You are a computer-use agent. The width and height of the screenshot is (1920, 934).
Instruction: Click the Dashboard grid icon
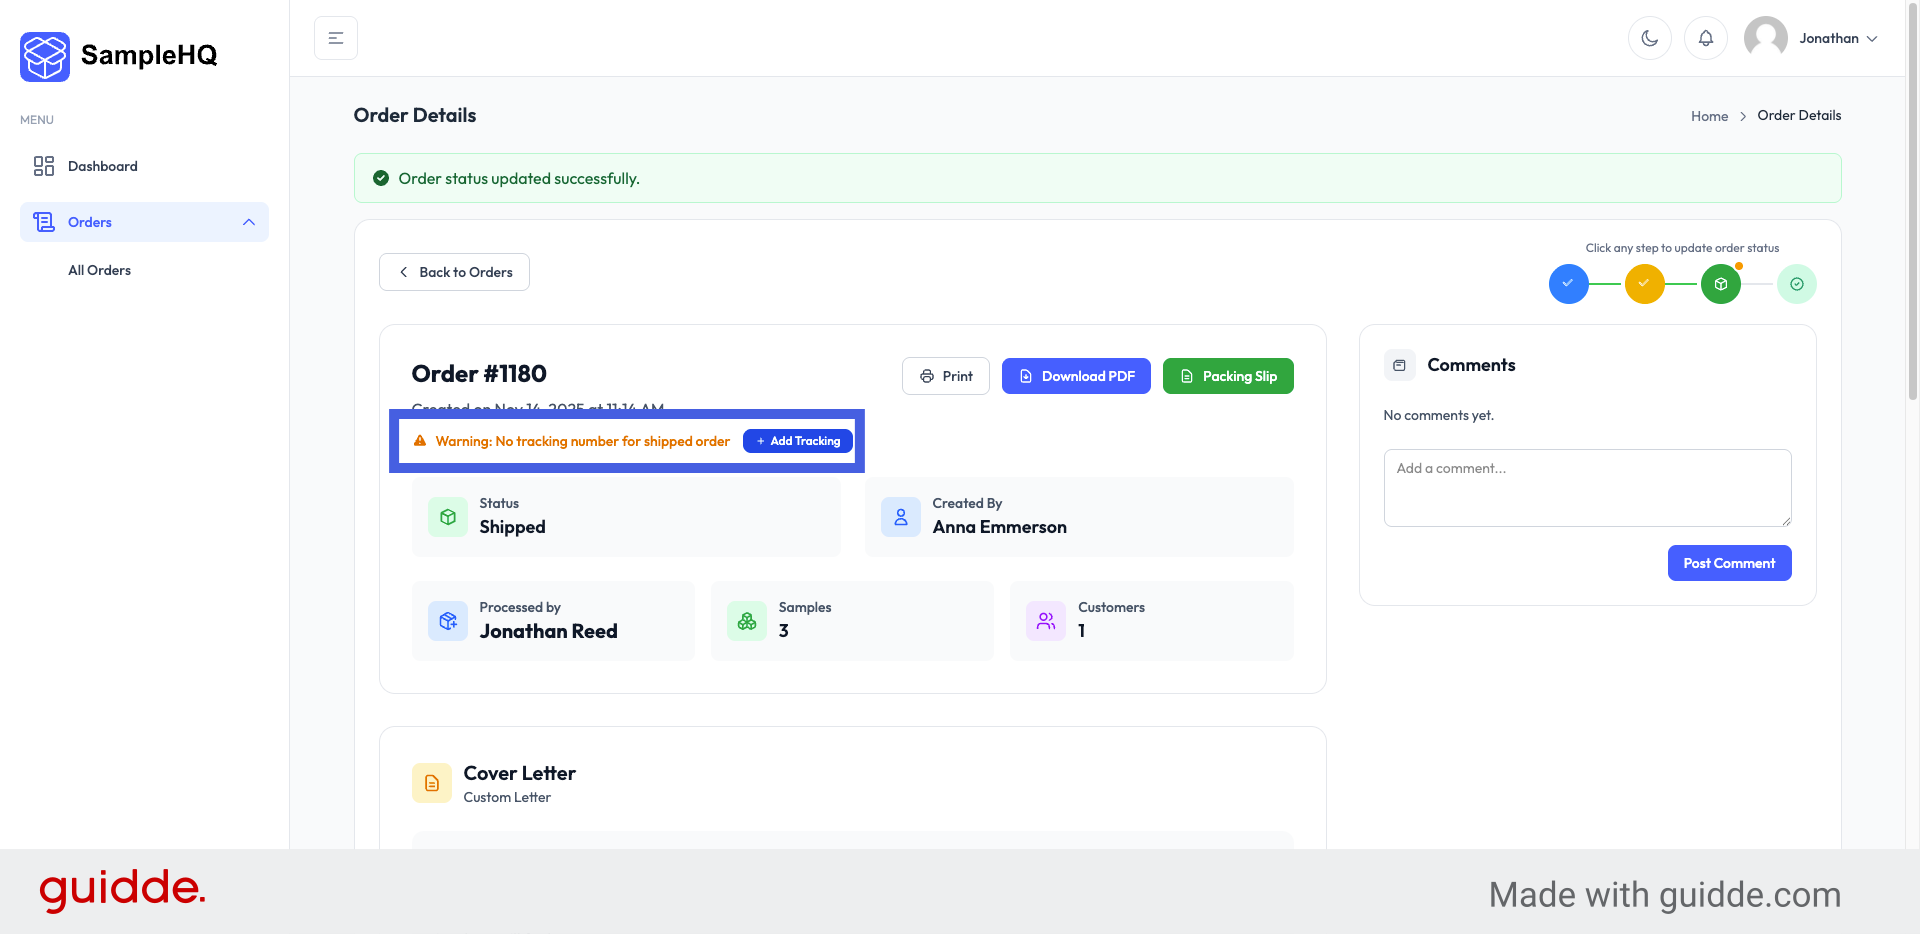tap(43, 165)
